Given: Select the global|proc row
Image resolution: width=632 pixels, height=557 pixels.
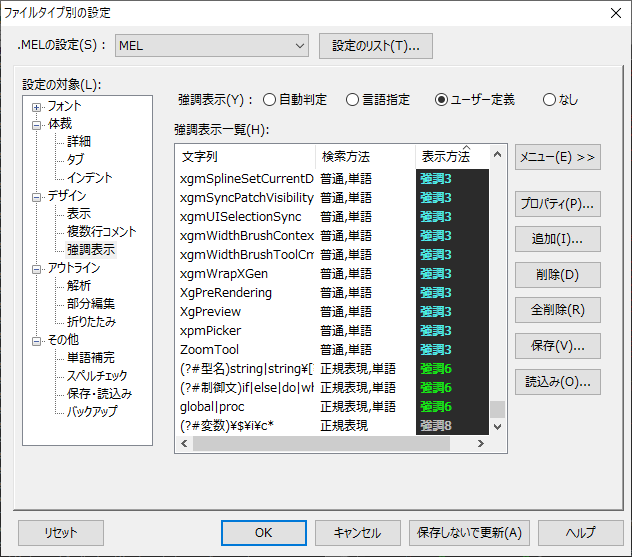Looking at the screenshot, I should [x=333, y=407].
